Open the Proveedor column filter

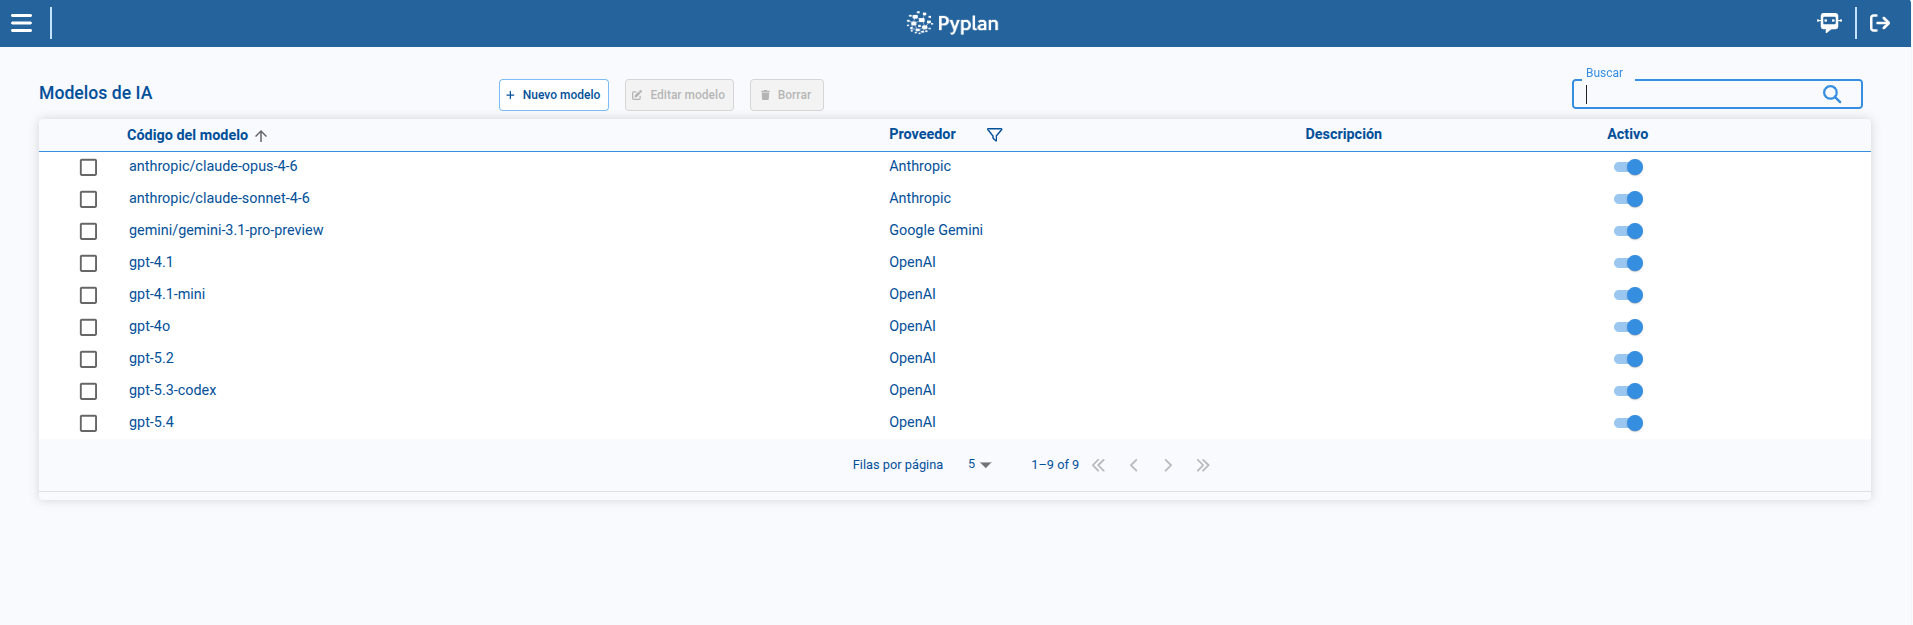tap(994, 135)
